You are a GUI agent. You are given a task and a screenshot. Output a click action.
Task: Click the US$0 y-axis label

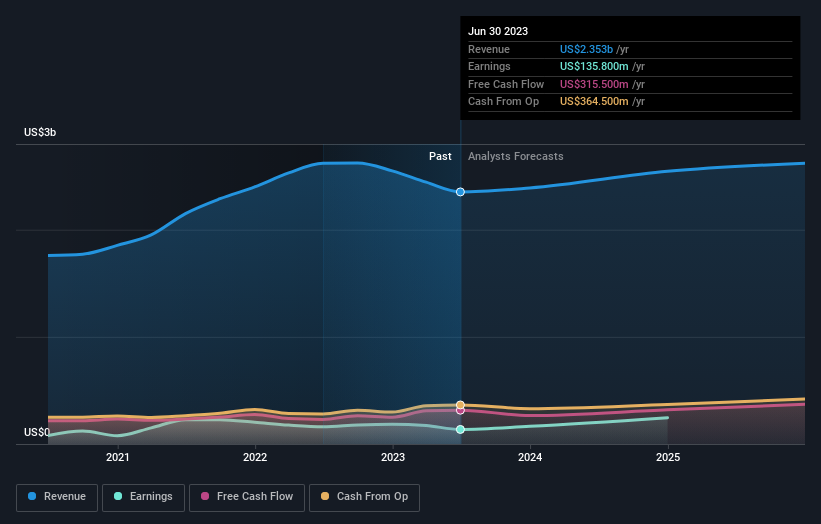coord(37,432)
